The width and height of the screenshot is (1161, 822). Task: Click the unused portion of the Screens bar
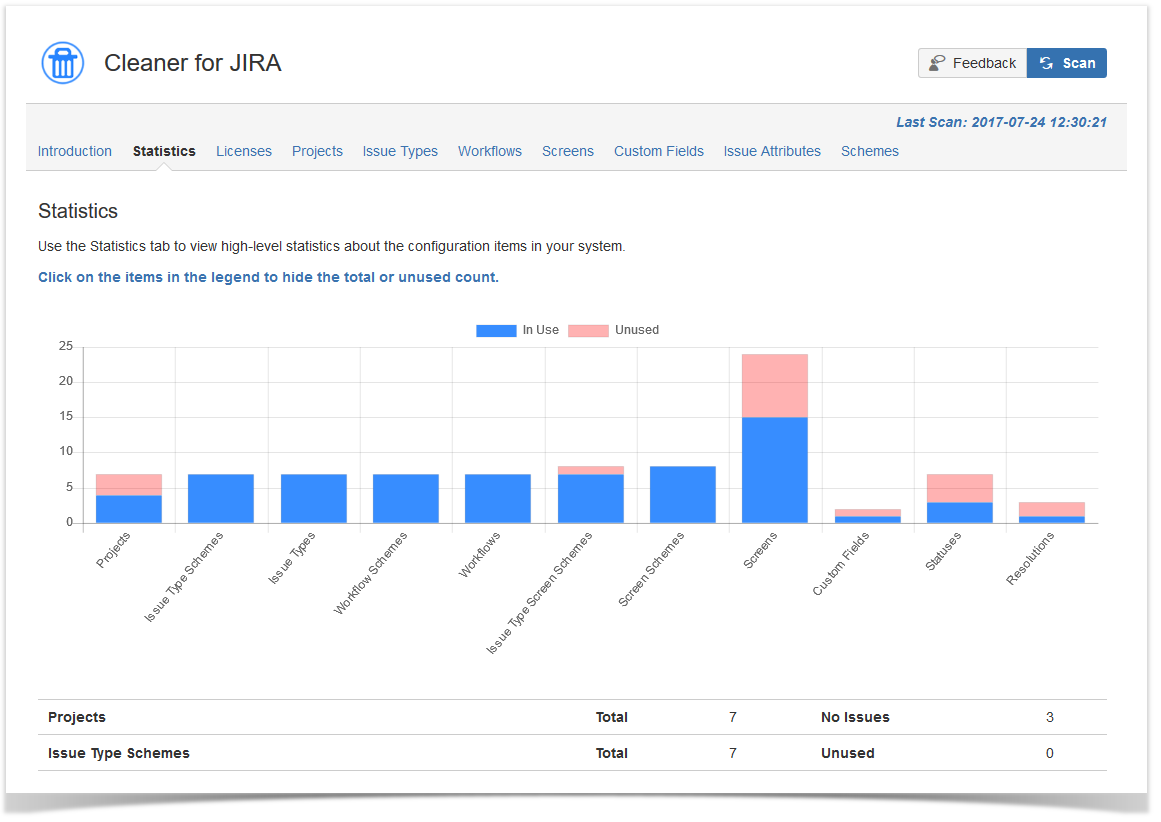774,386
